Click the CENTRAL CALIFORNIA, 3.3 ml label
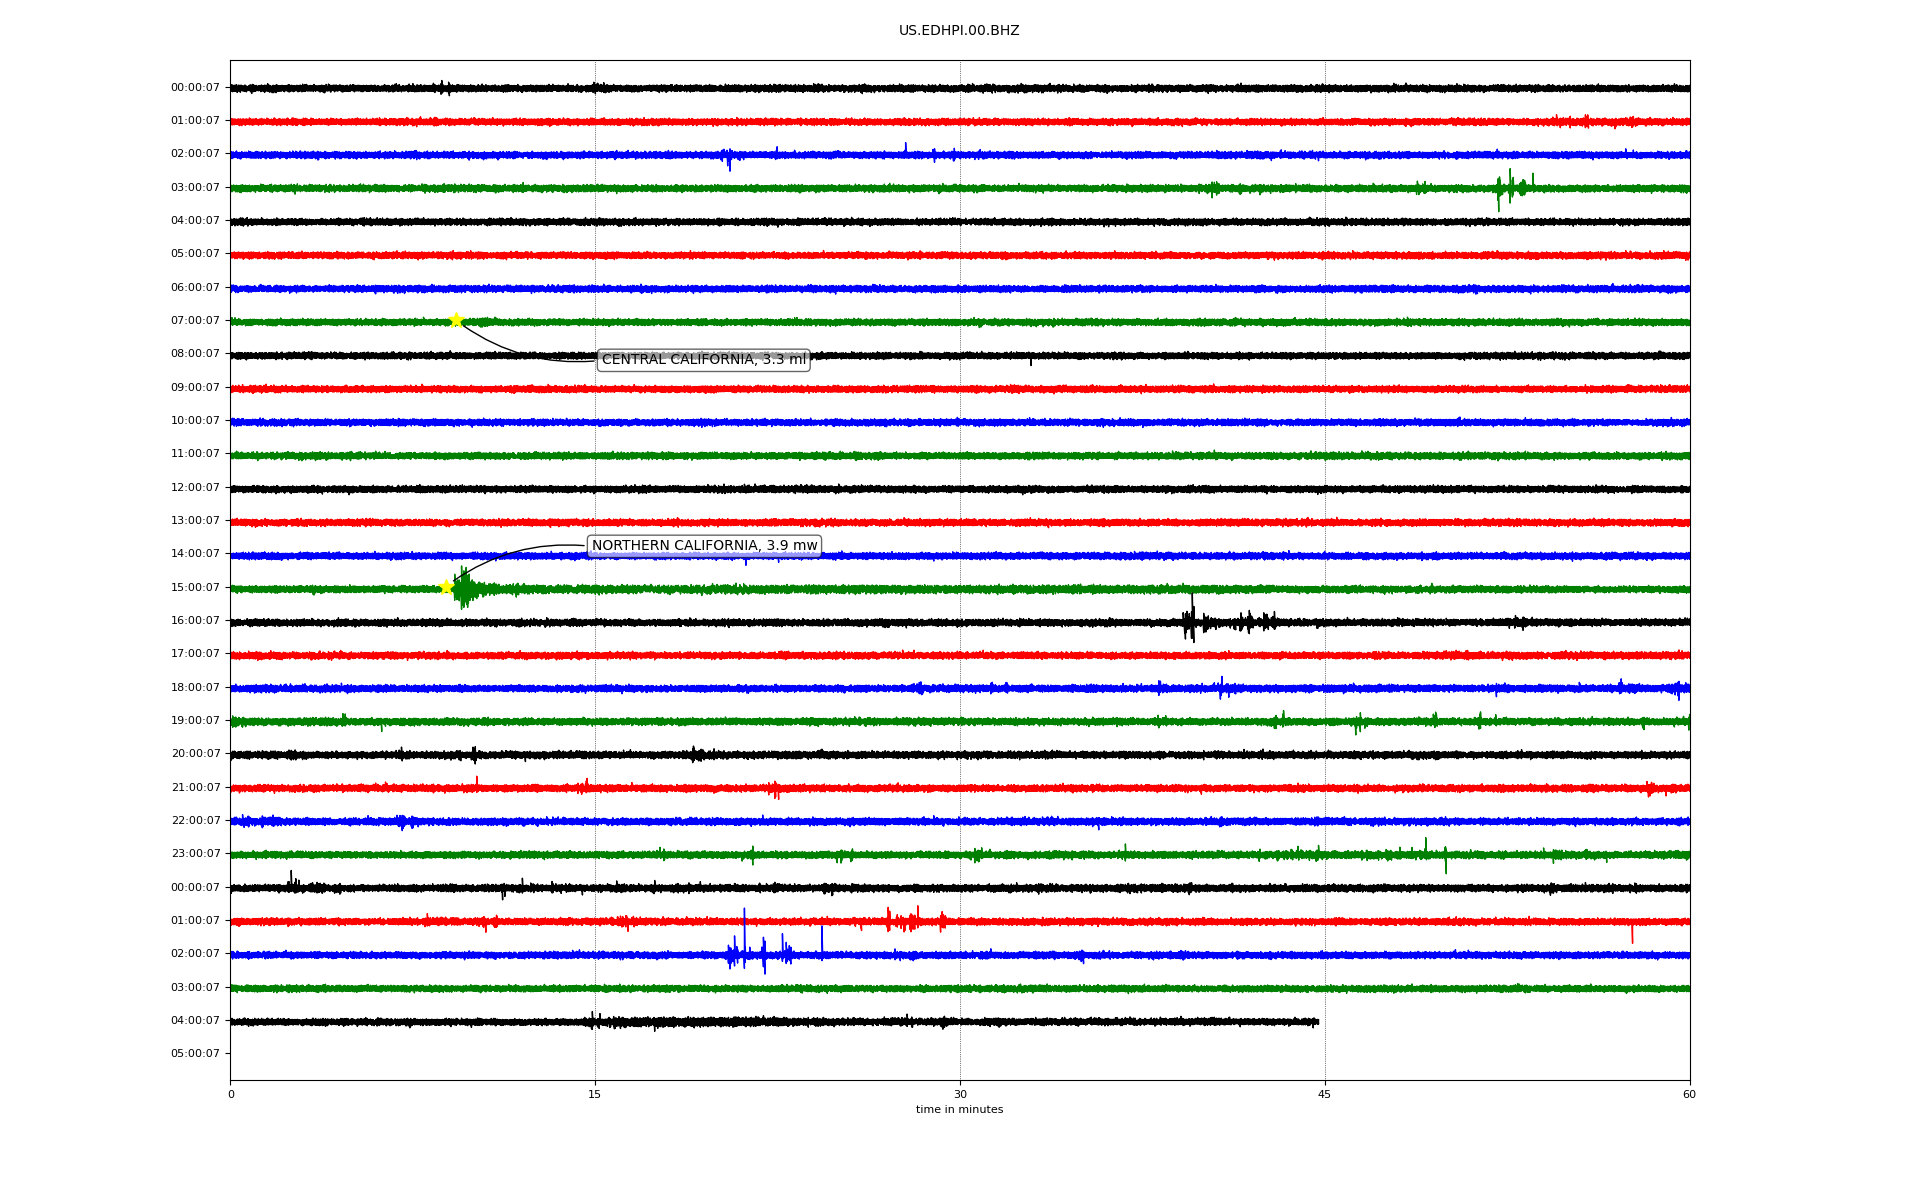 (x=703, y=360)
